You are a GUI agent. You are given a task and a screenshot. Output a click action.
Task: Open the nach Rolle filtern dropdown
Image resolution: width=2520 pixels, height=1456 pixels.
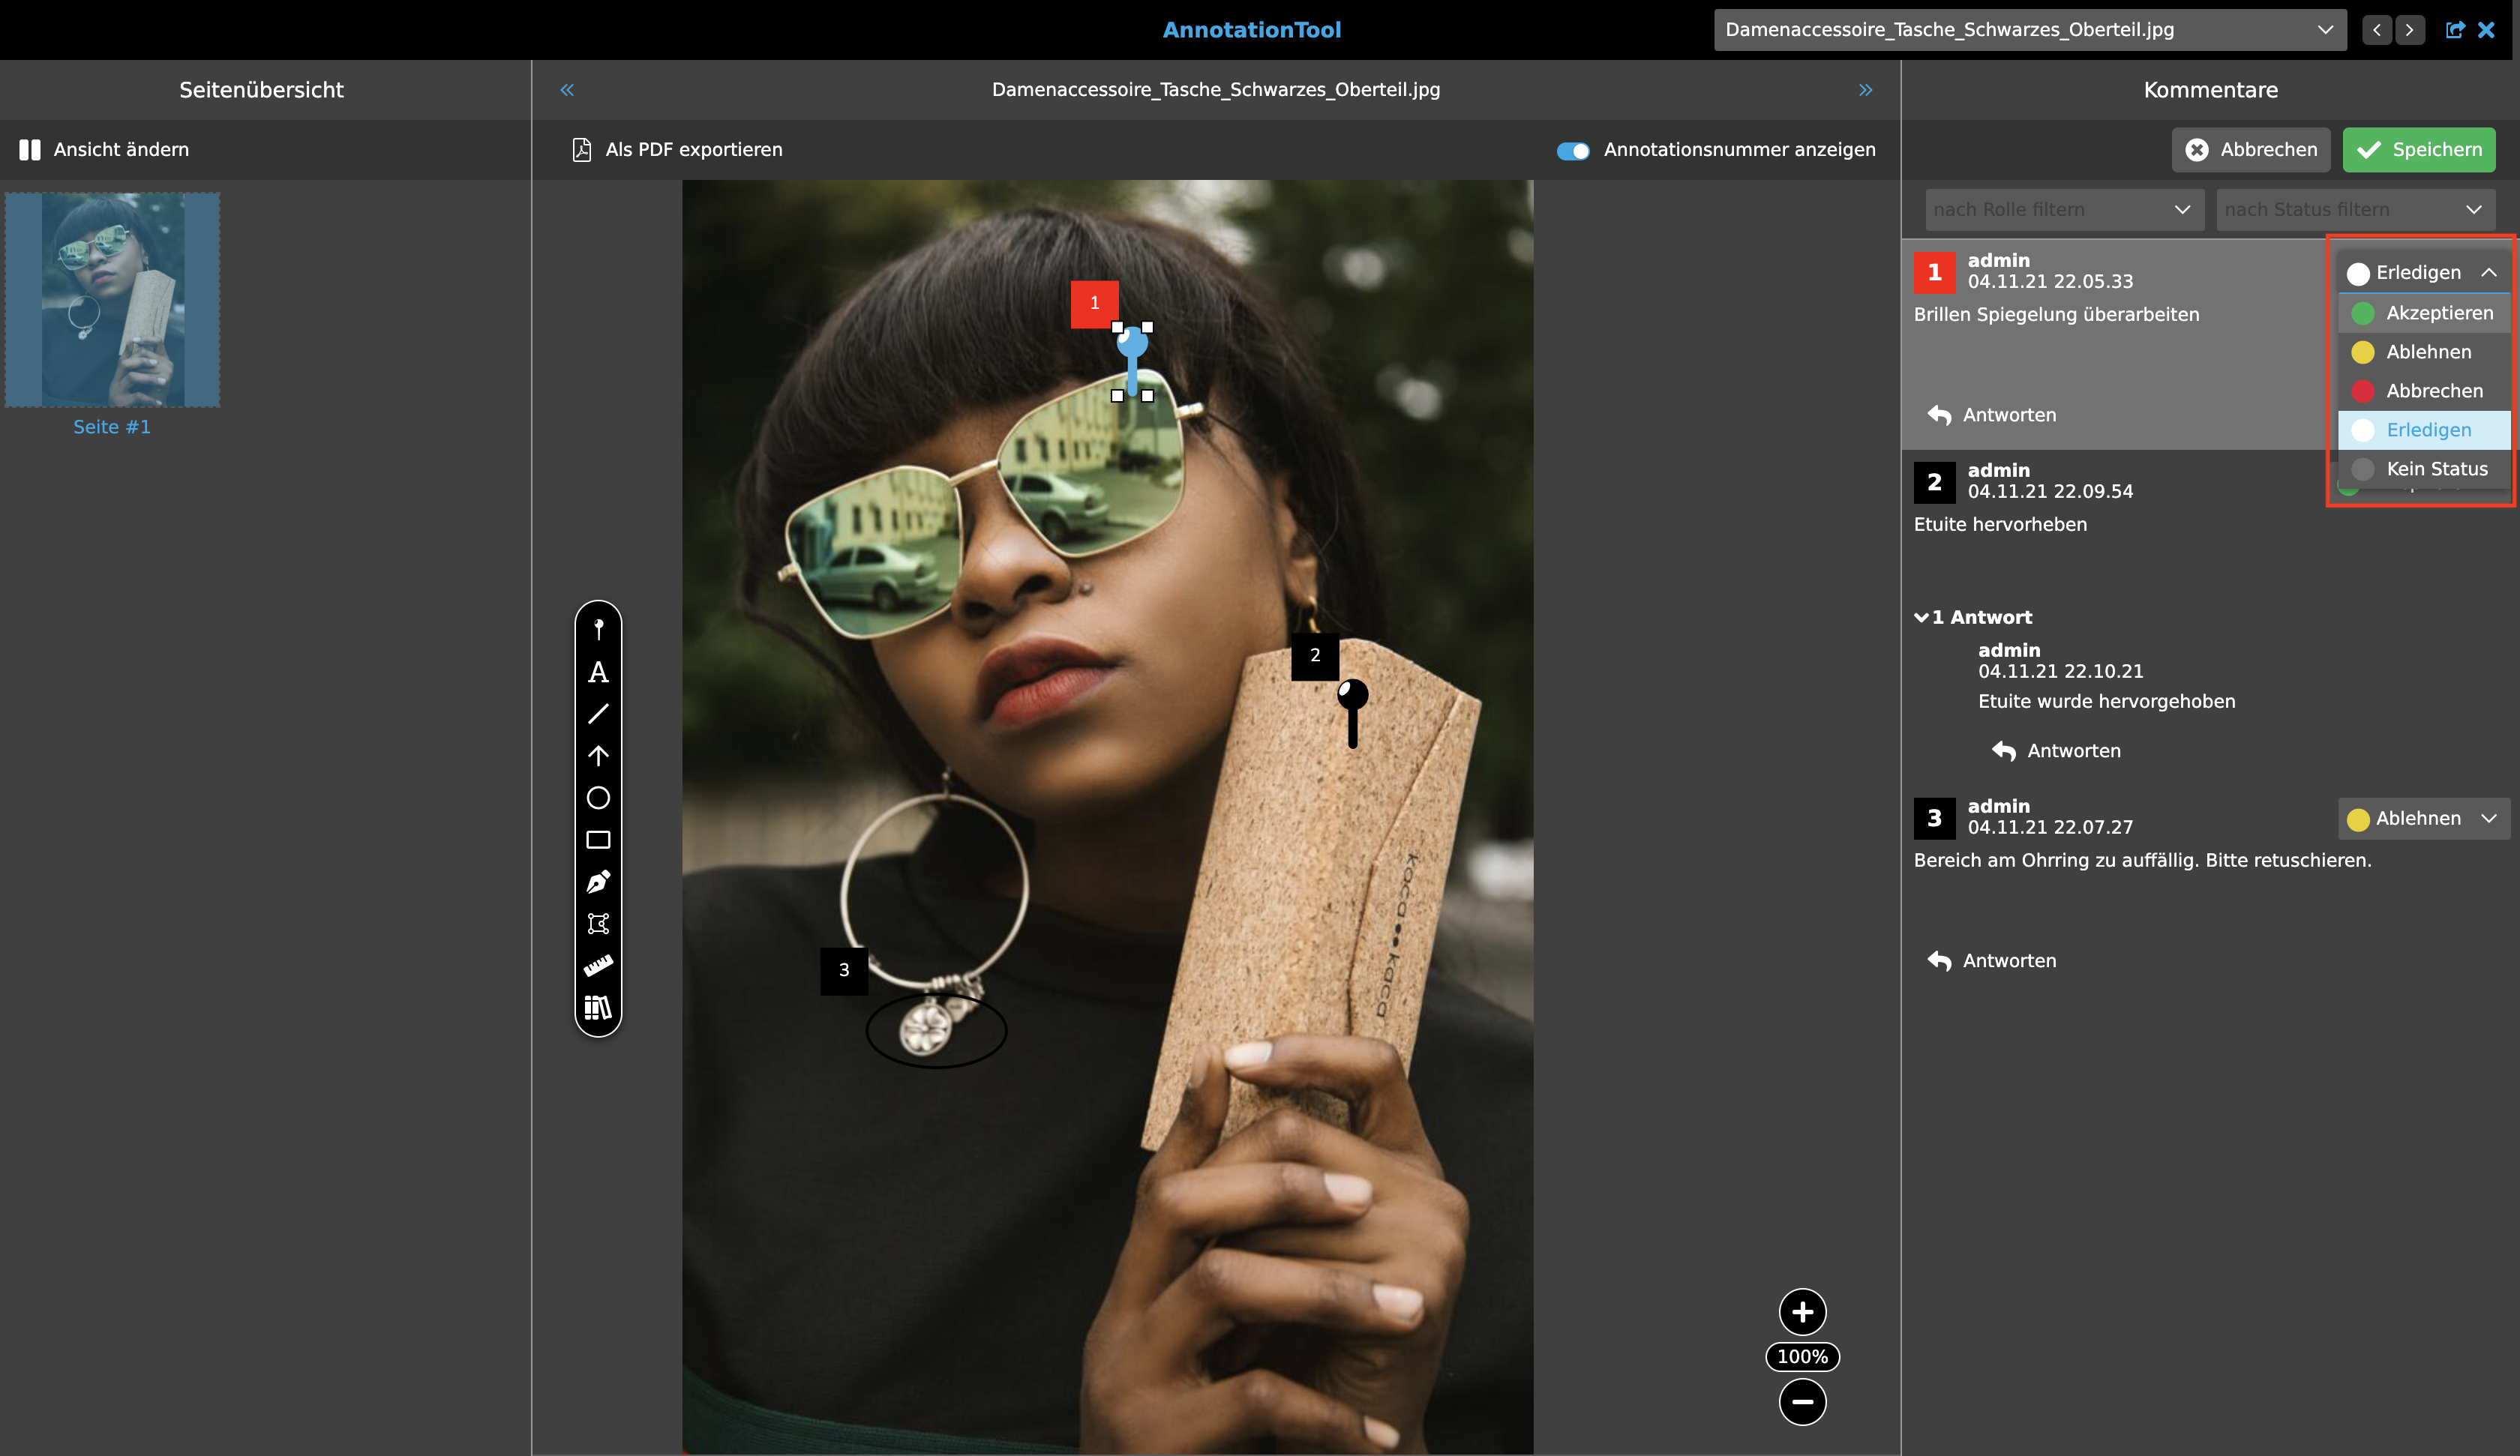(2063, 210)
